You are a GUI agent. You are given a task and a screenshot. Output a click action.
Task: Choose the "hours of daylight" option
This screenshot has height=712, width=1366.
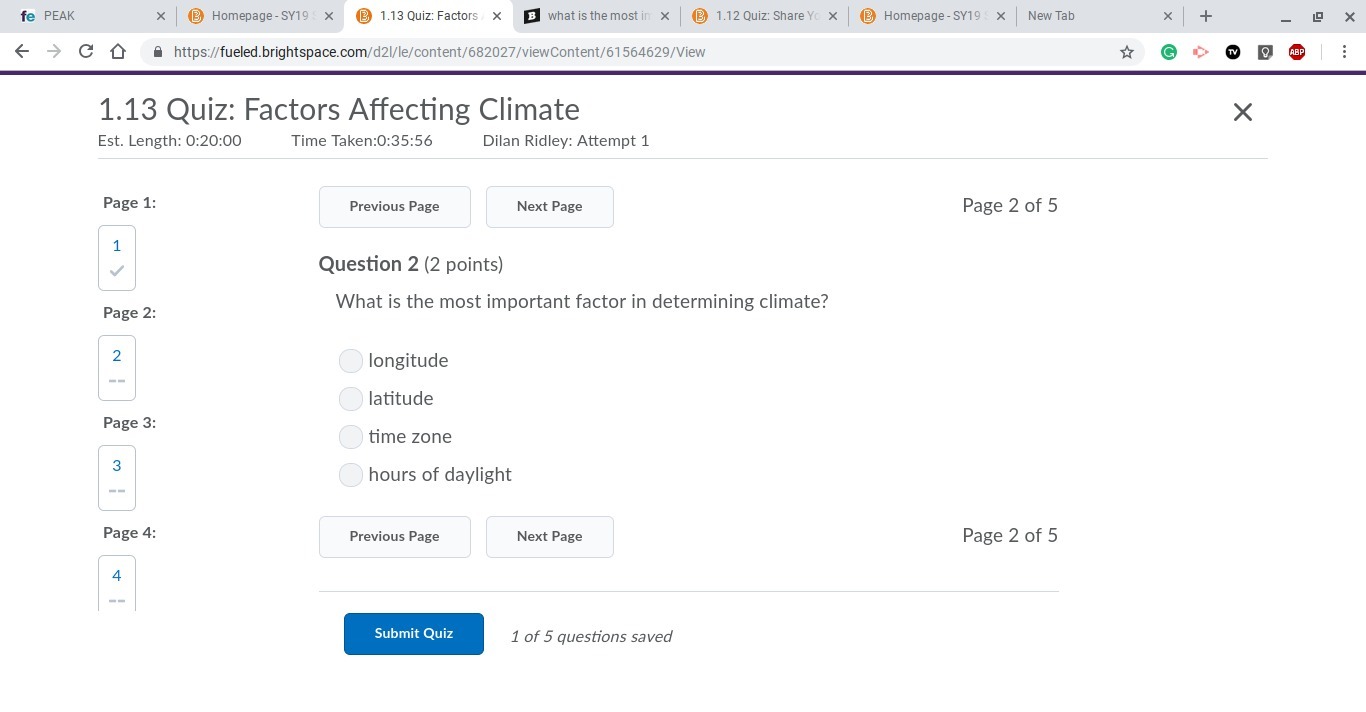tap(351, 475)
